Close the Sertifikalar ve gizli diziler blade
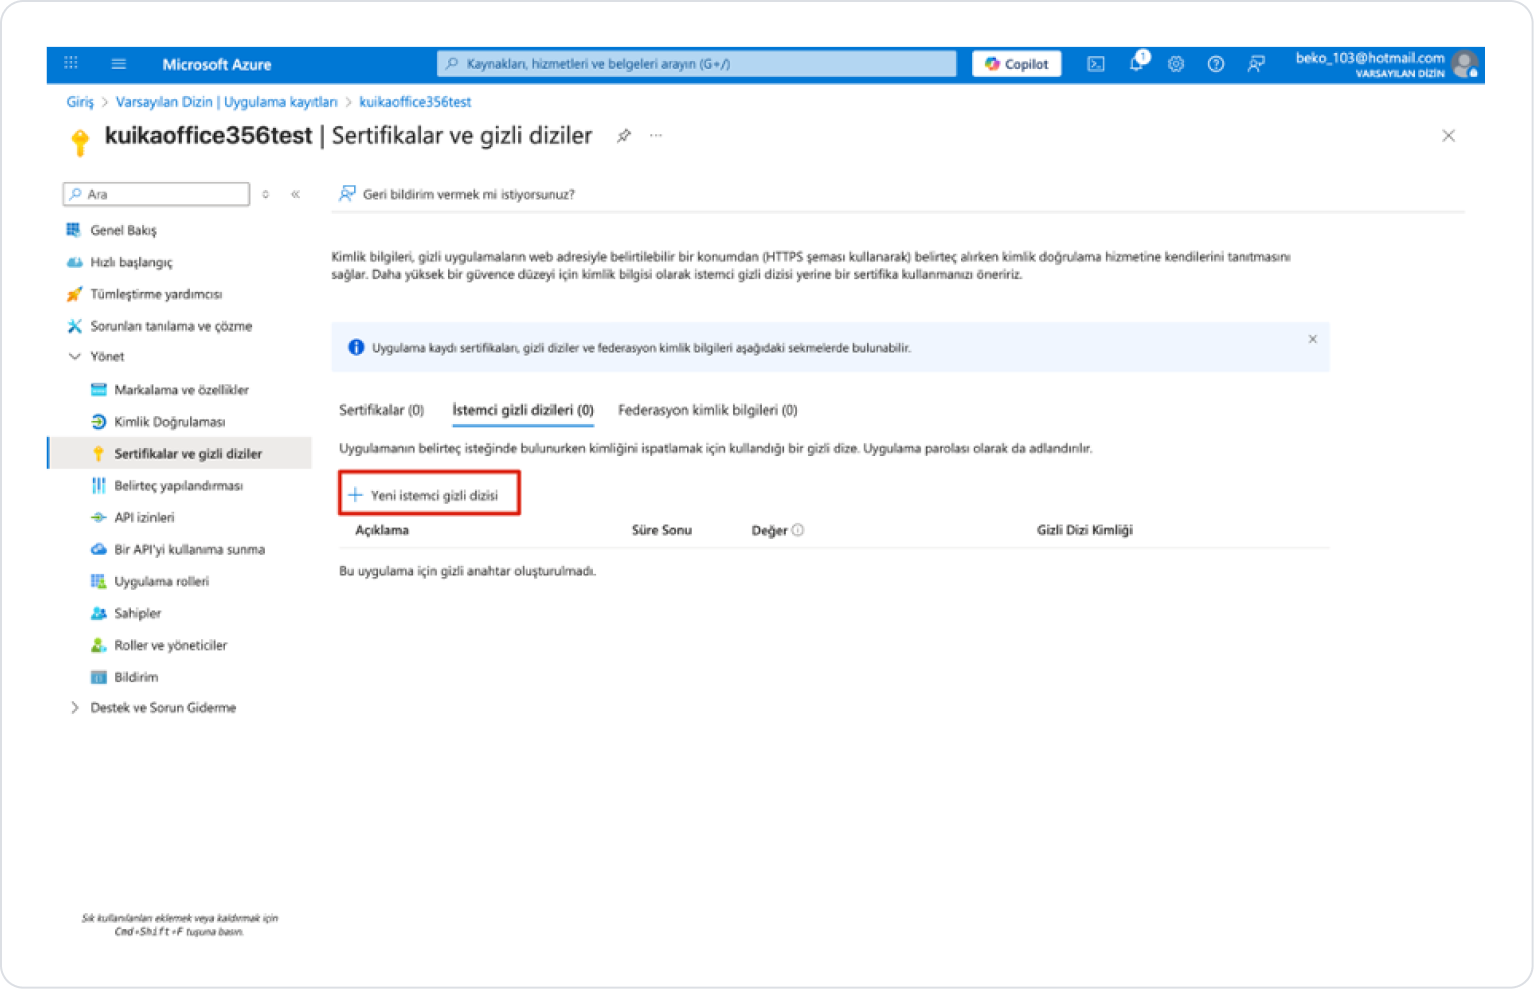This screenshot has height=989, width=1534. [x=1448, y=136]
